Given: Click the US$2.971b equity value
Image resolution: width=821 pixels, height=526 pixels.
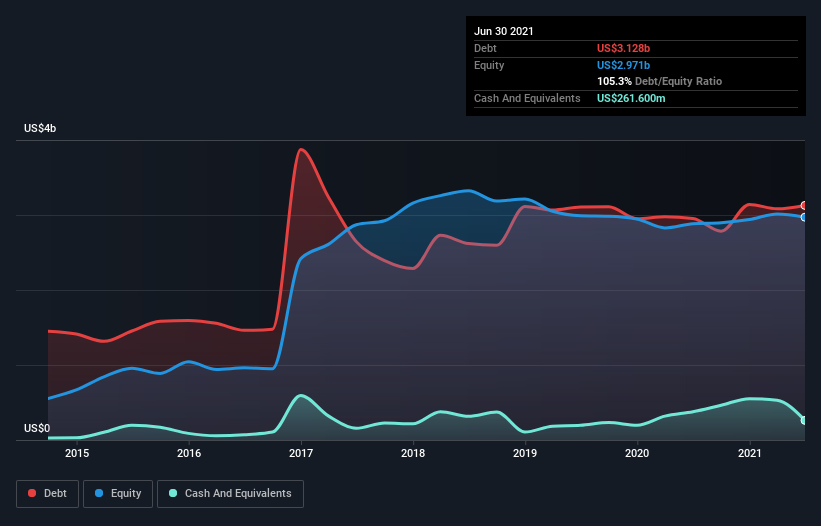Looking at the screenshot, I should point(623,65).
